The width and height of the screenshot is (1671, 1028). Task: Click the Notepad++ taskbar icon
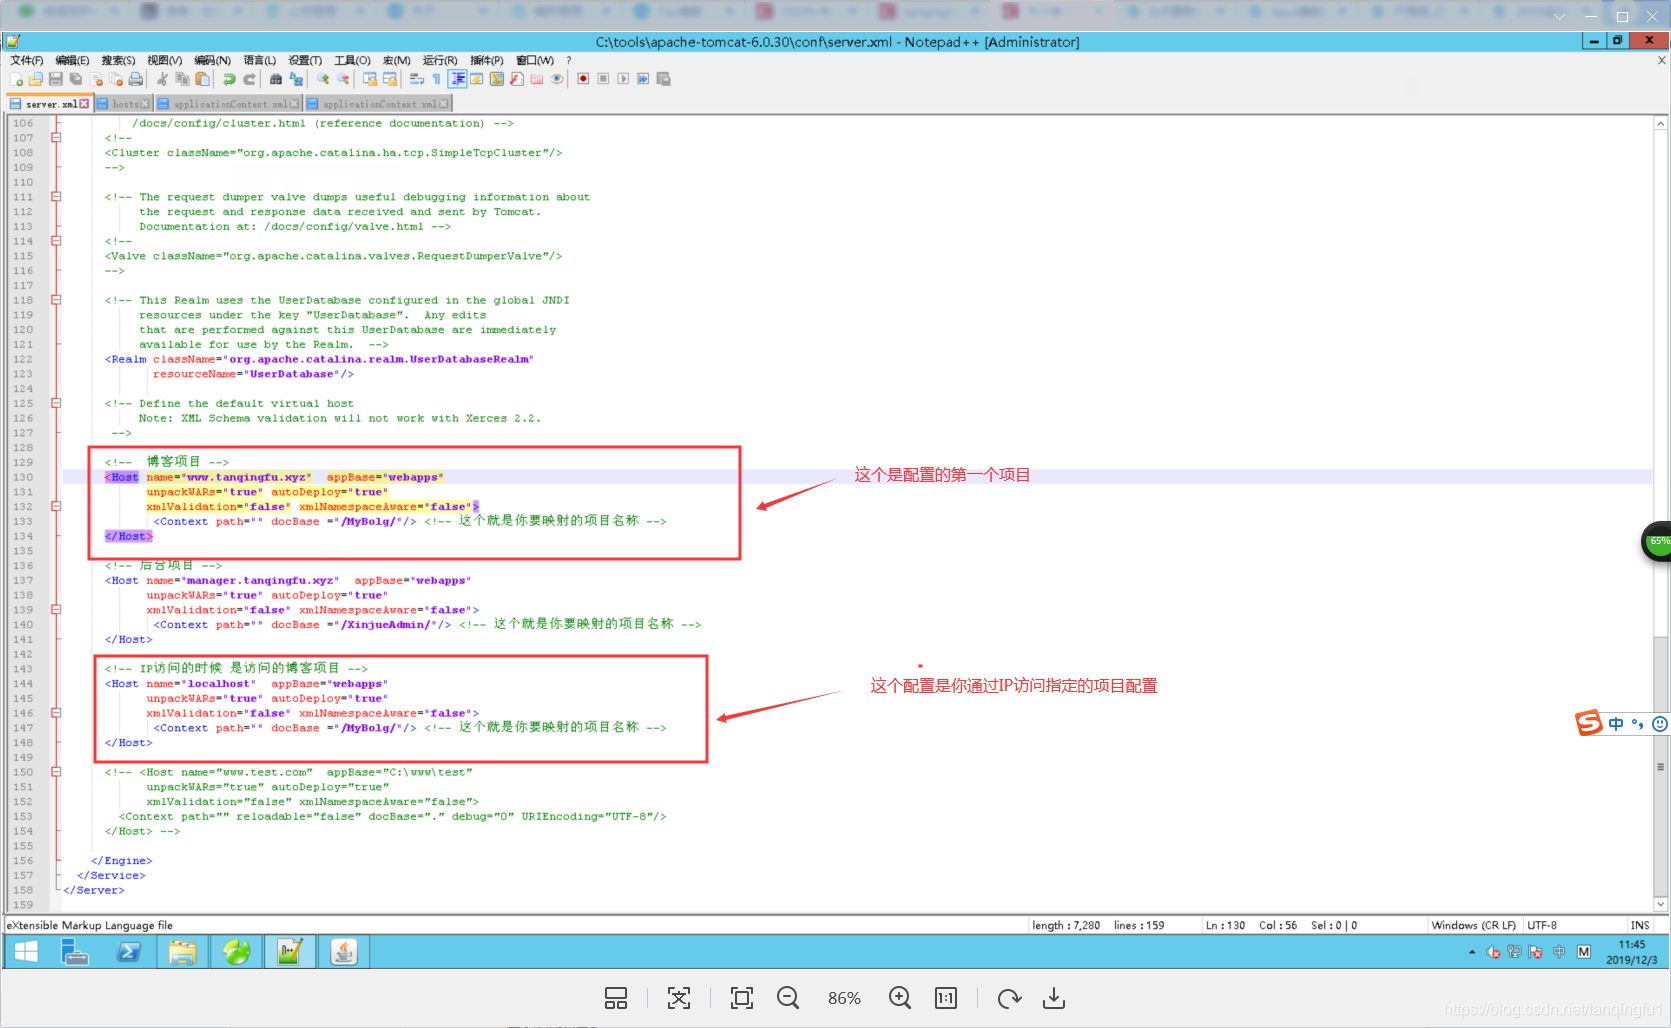coord(290,952)
